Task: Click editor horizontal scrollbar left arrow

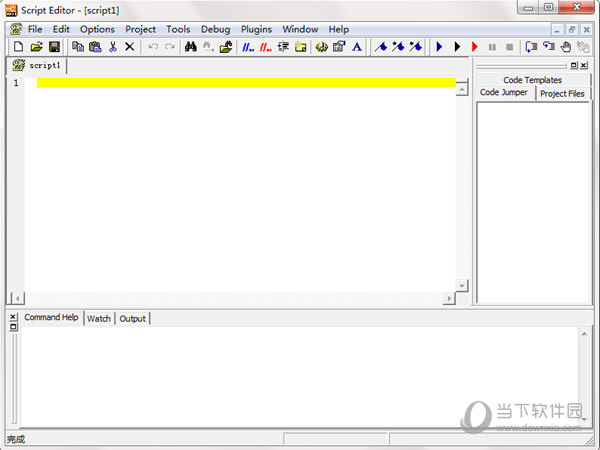Action: tap(17, 298)
